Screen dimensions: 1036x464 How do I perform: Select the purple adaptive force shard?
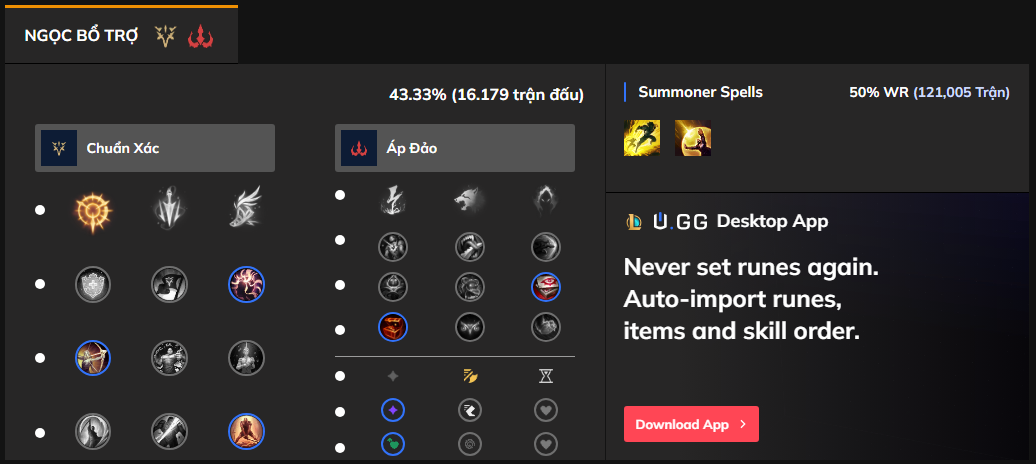[393, 409]
